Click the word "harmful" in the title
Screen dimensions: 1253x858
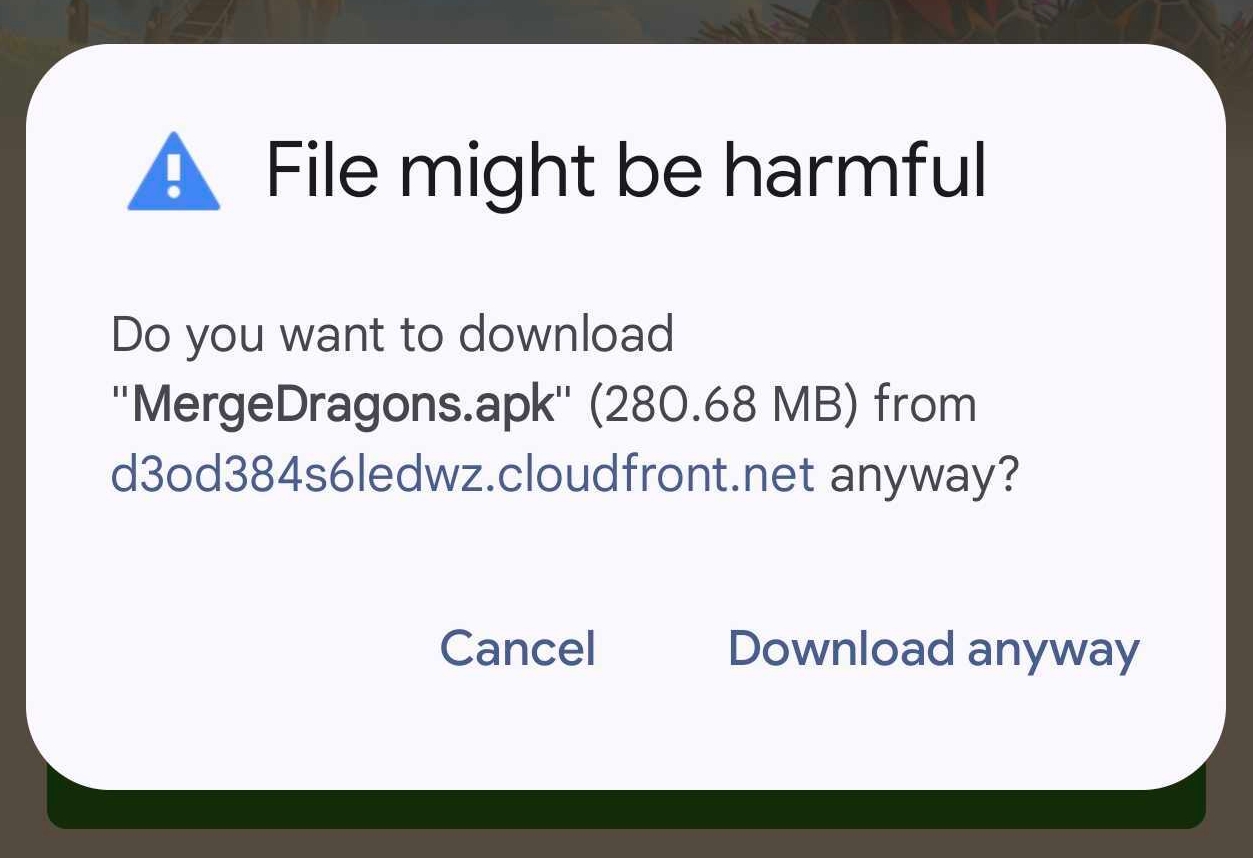pyautogui.click(x=855, y=170)
